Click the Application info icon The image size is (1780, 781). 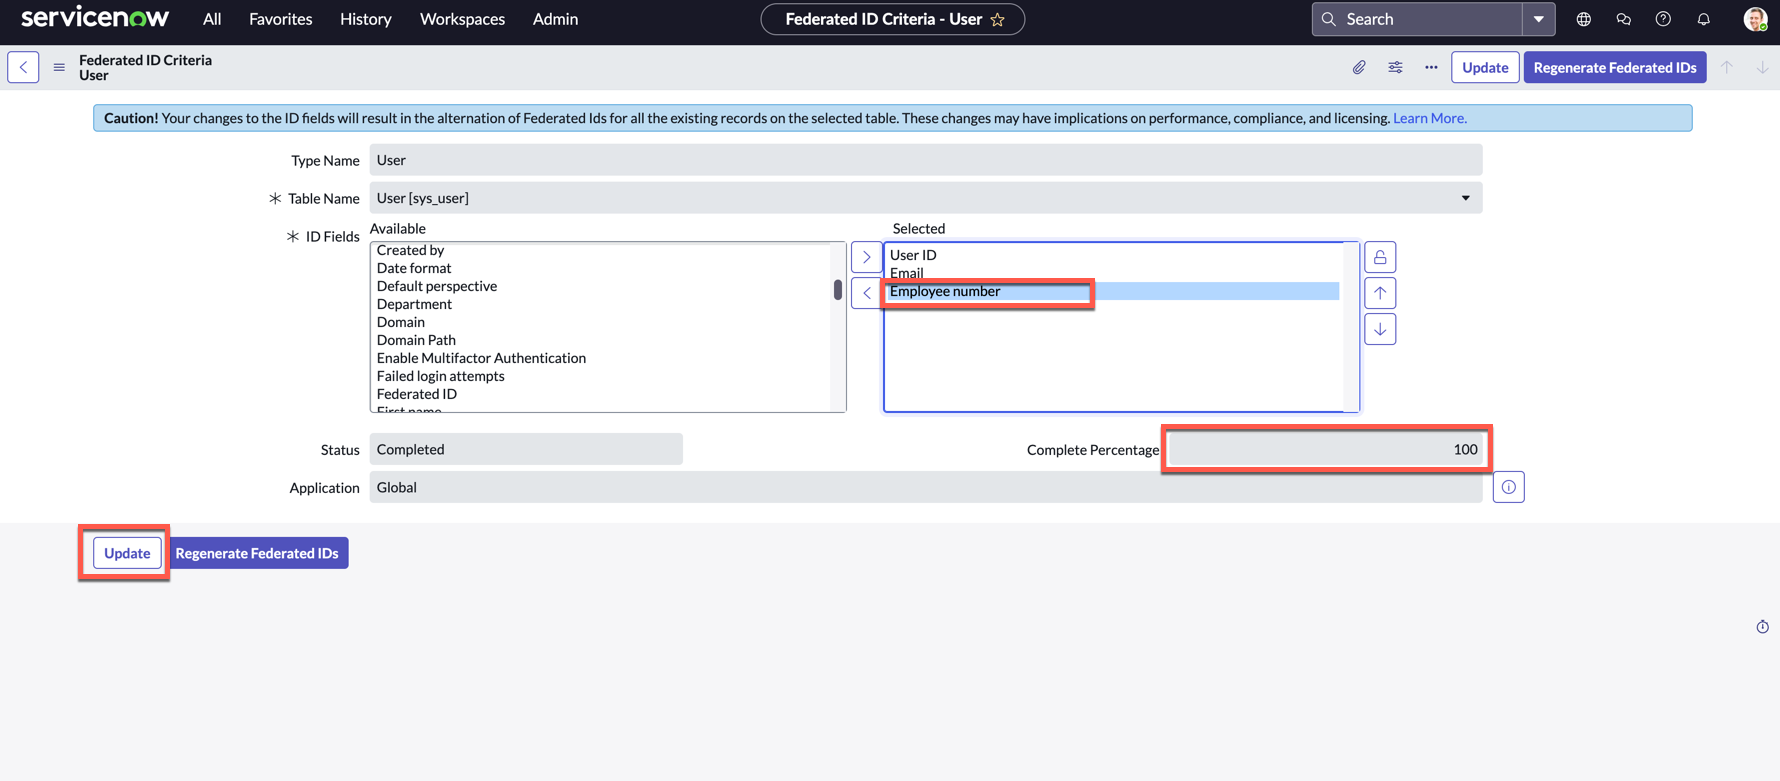pyautogui.click(x=1508, y=487)
